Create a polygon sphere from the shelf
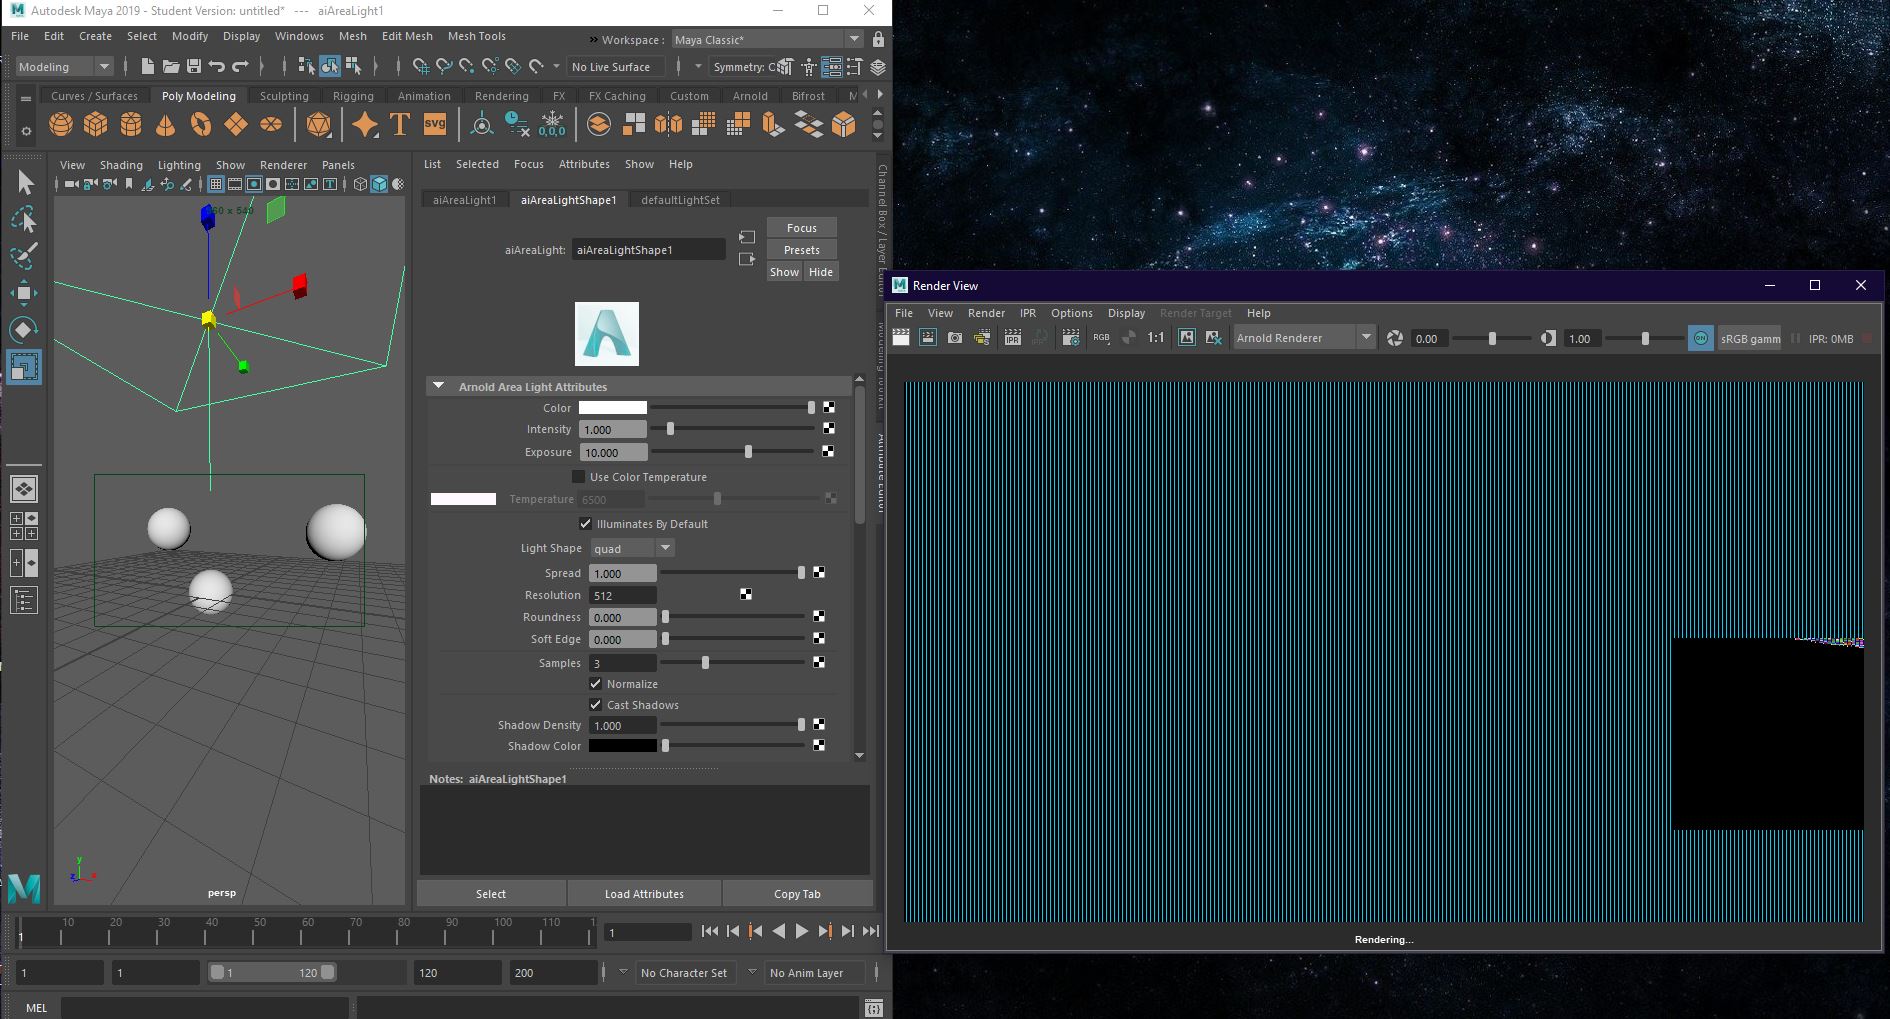The width and height of the screenshot is (1890, 1019). pyautogui.click(x=61, y=124)
